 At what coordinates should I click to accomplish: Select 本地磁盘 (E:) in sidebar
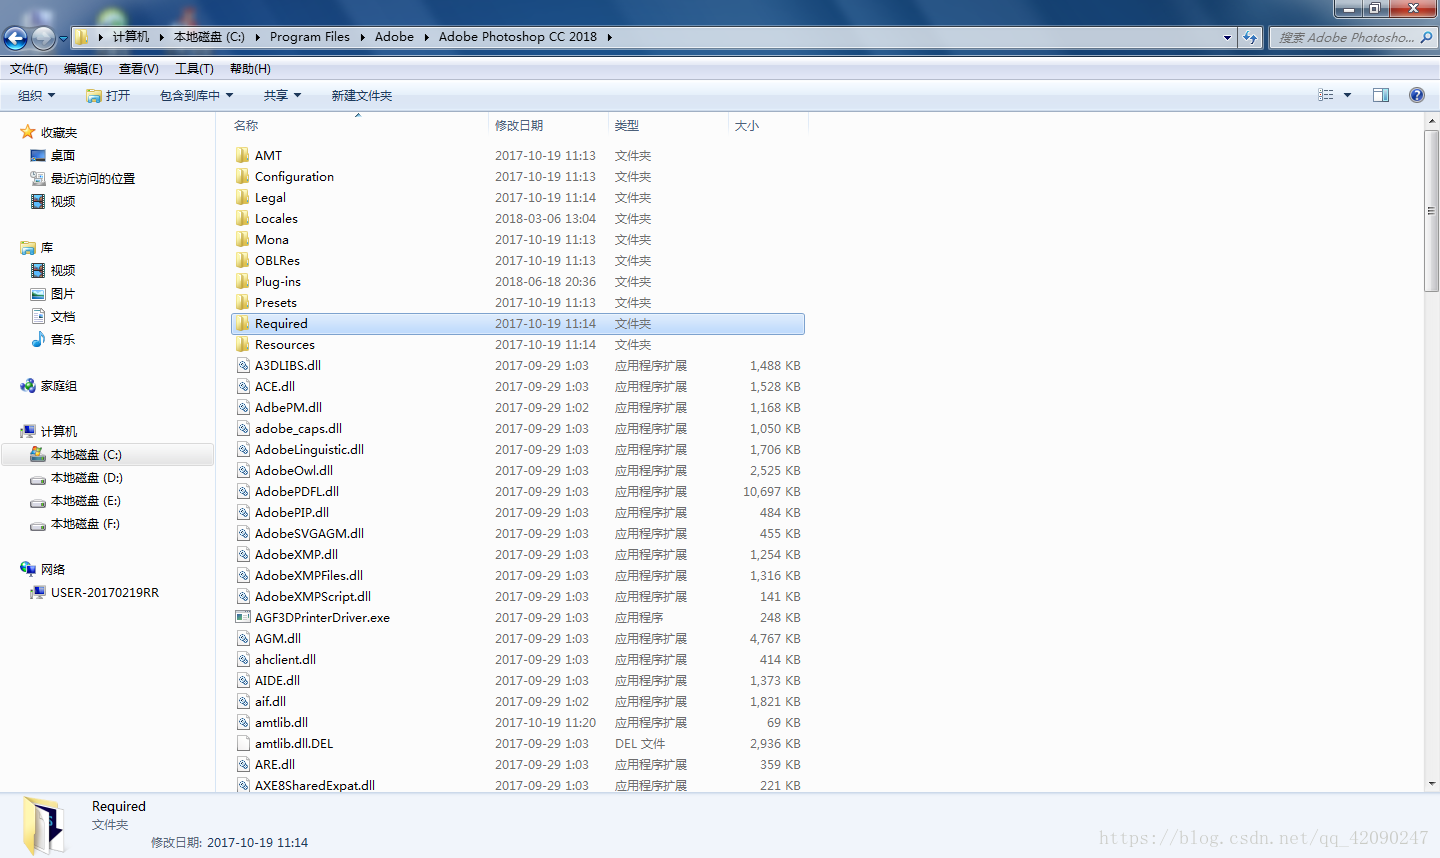tap(86, 501)
